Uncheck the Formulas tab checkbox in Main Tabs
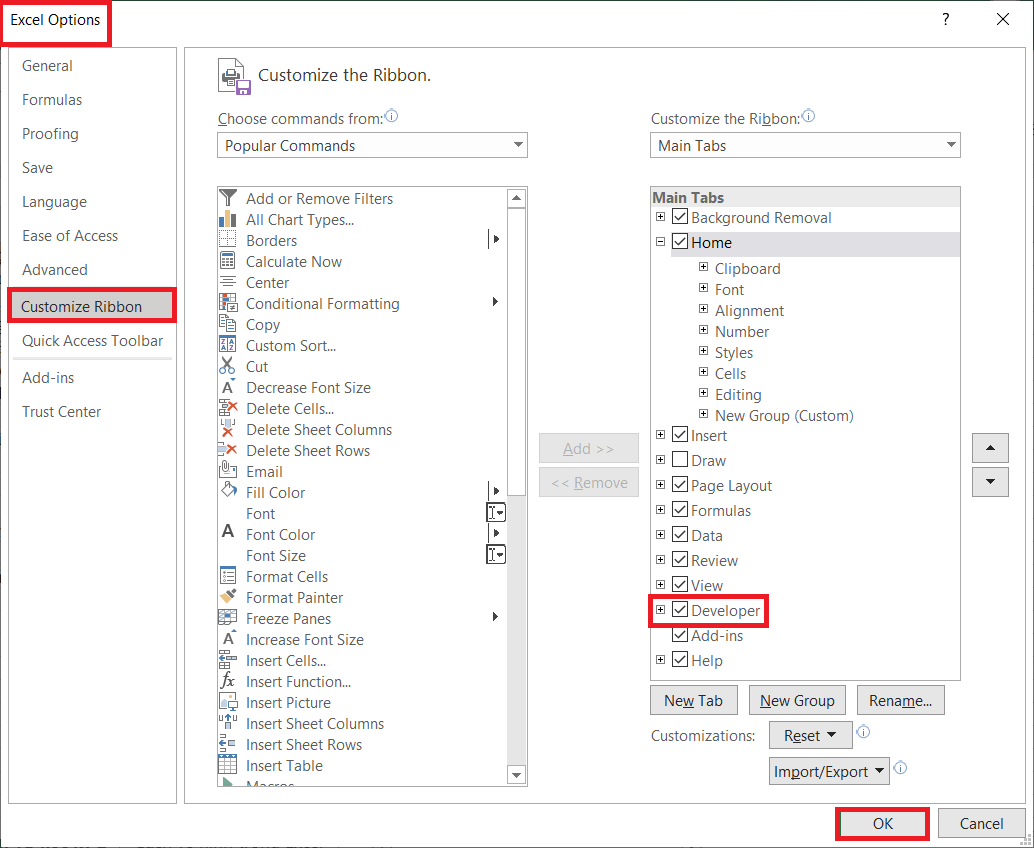 click(x=680, y=510)
